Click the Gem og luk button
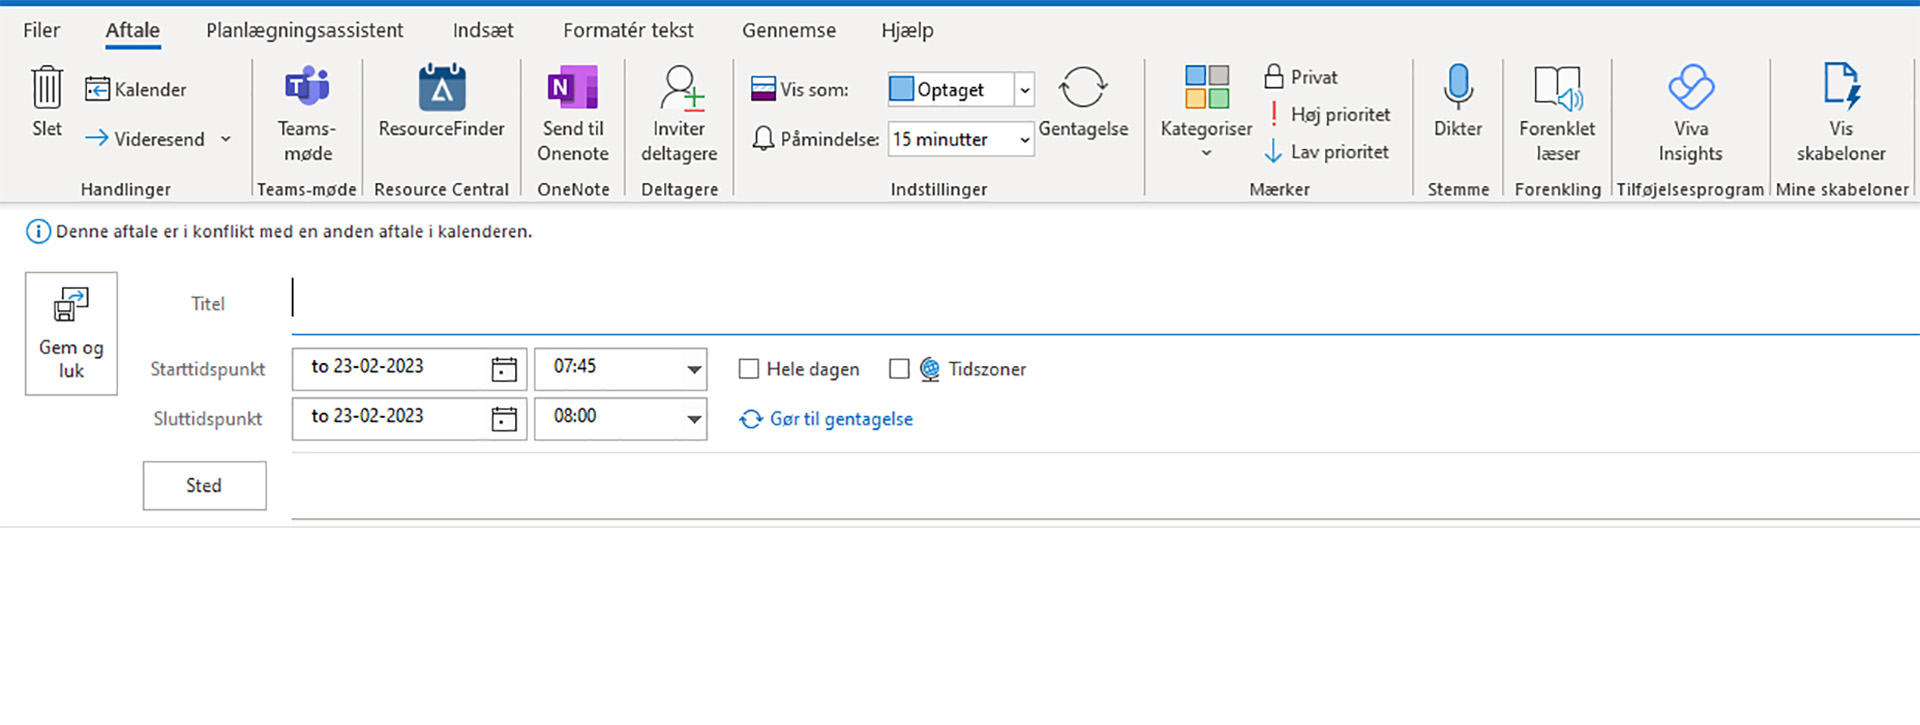1920x725 pixels. click(71, 334)
